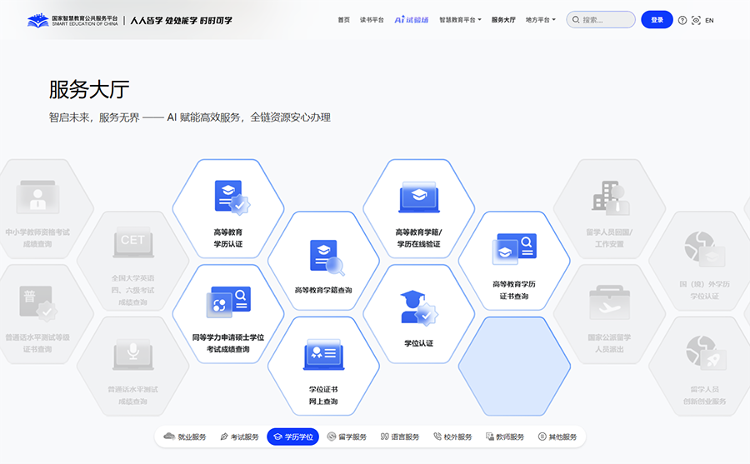This screenshot has width=750, height=464.
Task: Select the 教师服务 category tab
Action: pos(503,437)
